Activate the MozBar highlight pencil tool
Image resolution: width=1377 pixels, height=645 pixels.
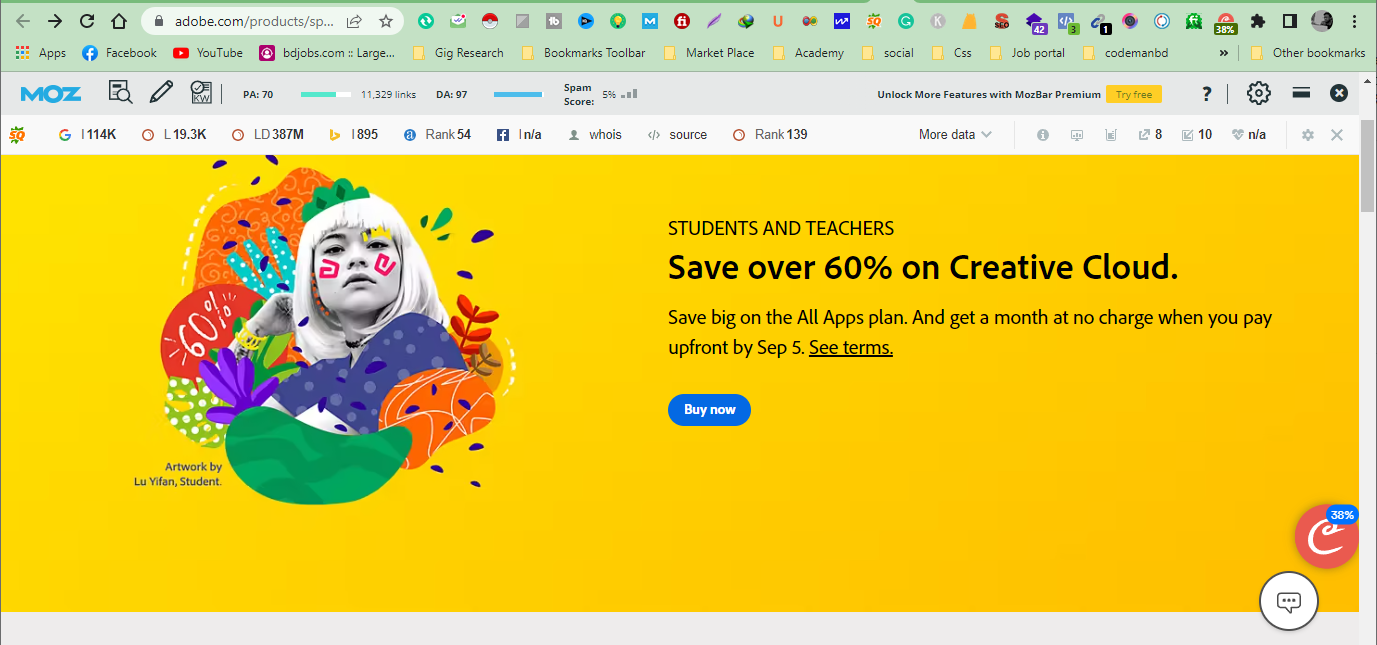(x=161, y=91)
